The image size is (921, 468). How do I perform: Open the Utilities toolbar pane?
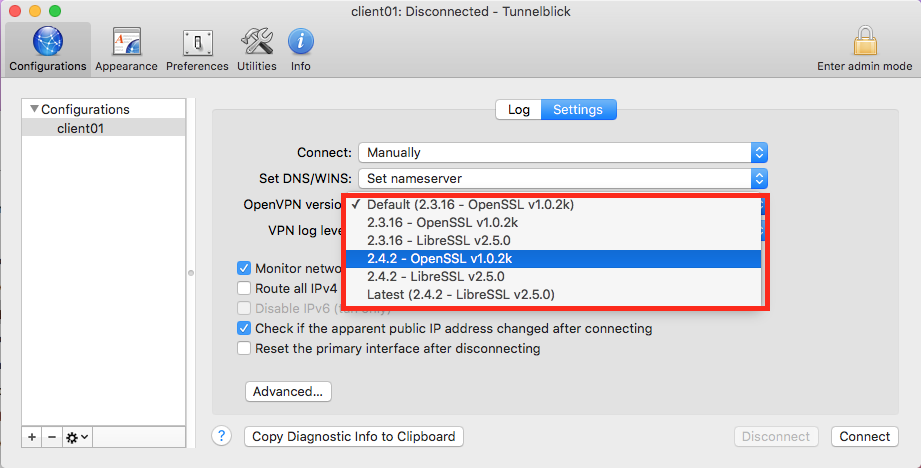tap(257, 49)
